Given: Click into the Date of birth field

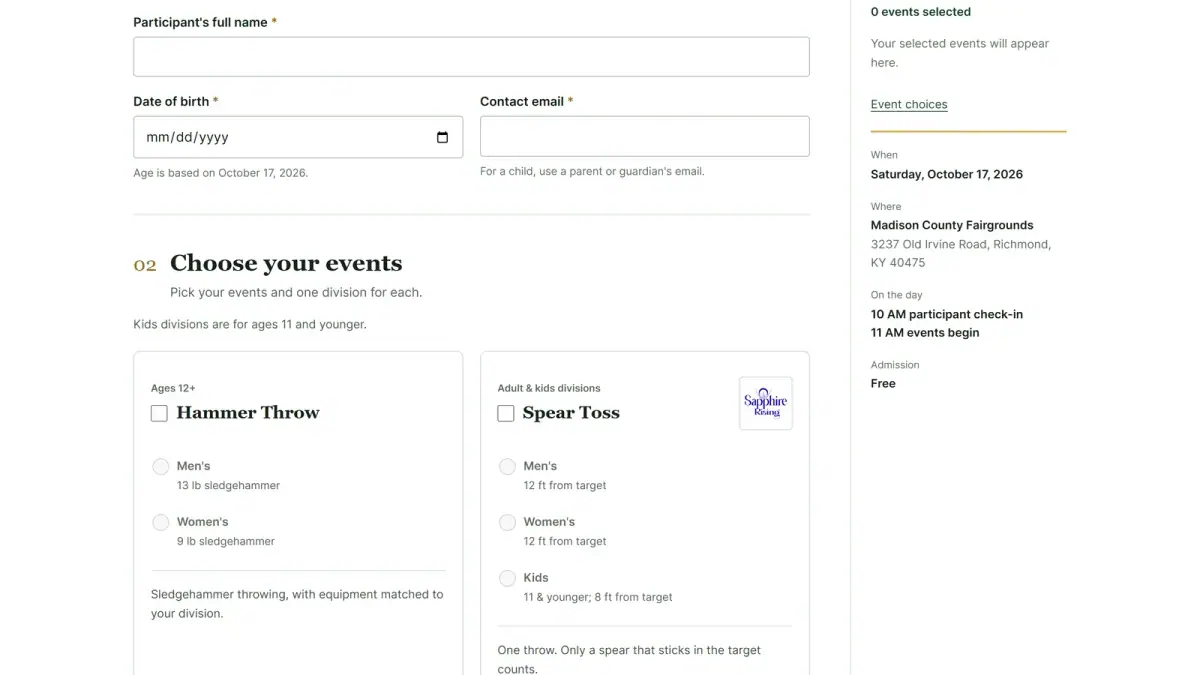Looking at the screenshot, I should click(298, 137).
